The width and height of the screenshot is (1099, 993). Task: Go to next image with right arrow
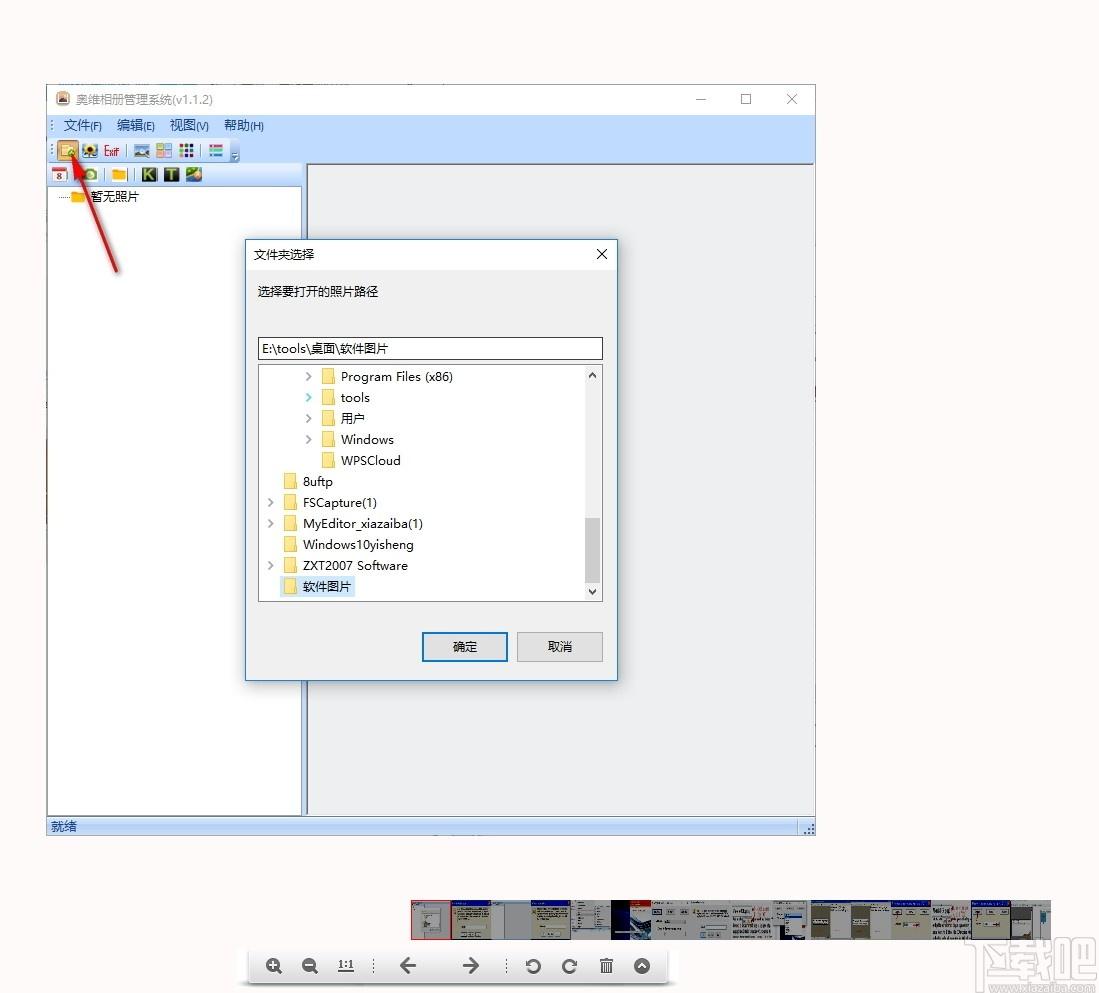click(x=471, y=966)
